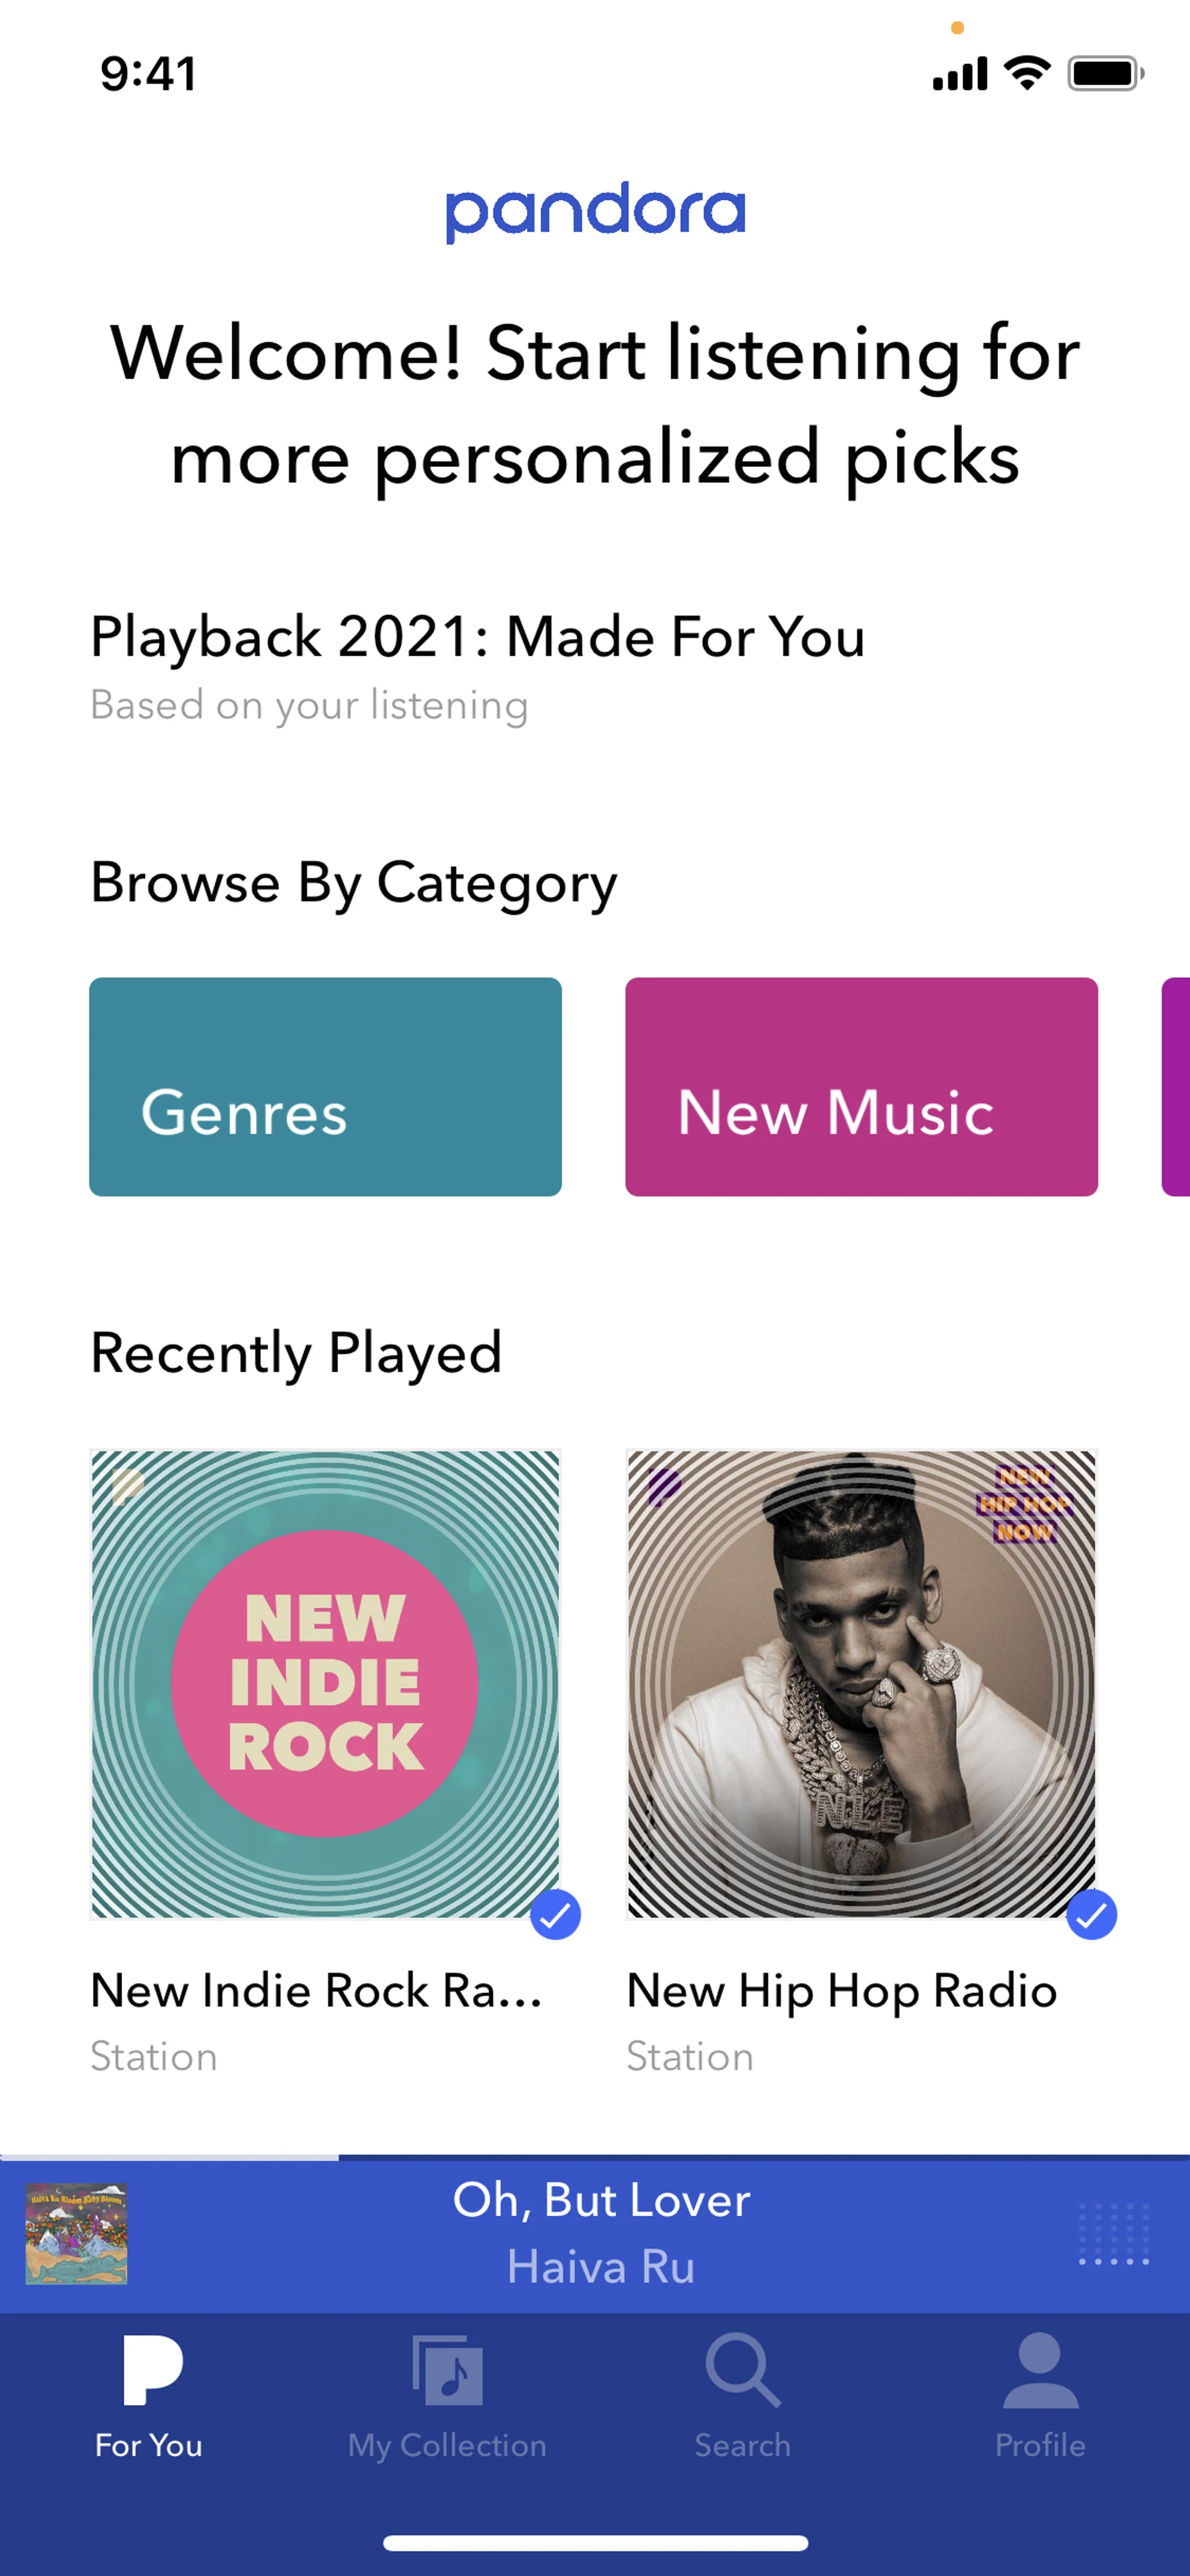Viewport: 1190px width, 2576px height.
Task: Toggle checkmark on New Hip Hop Radio
Action: pos(1091,1914)
